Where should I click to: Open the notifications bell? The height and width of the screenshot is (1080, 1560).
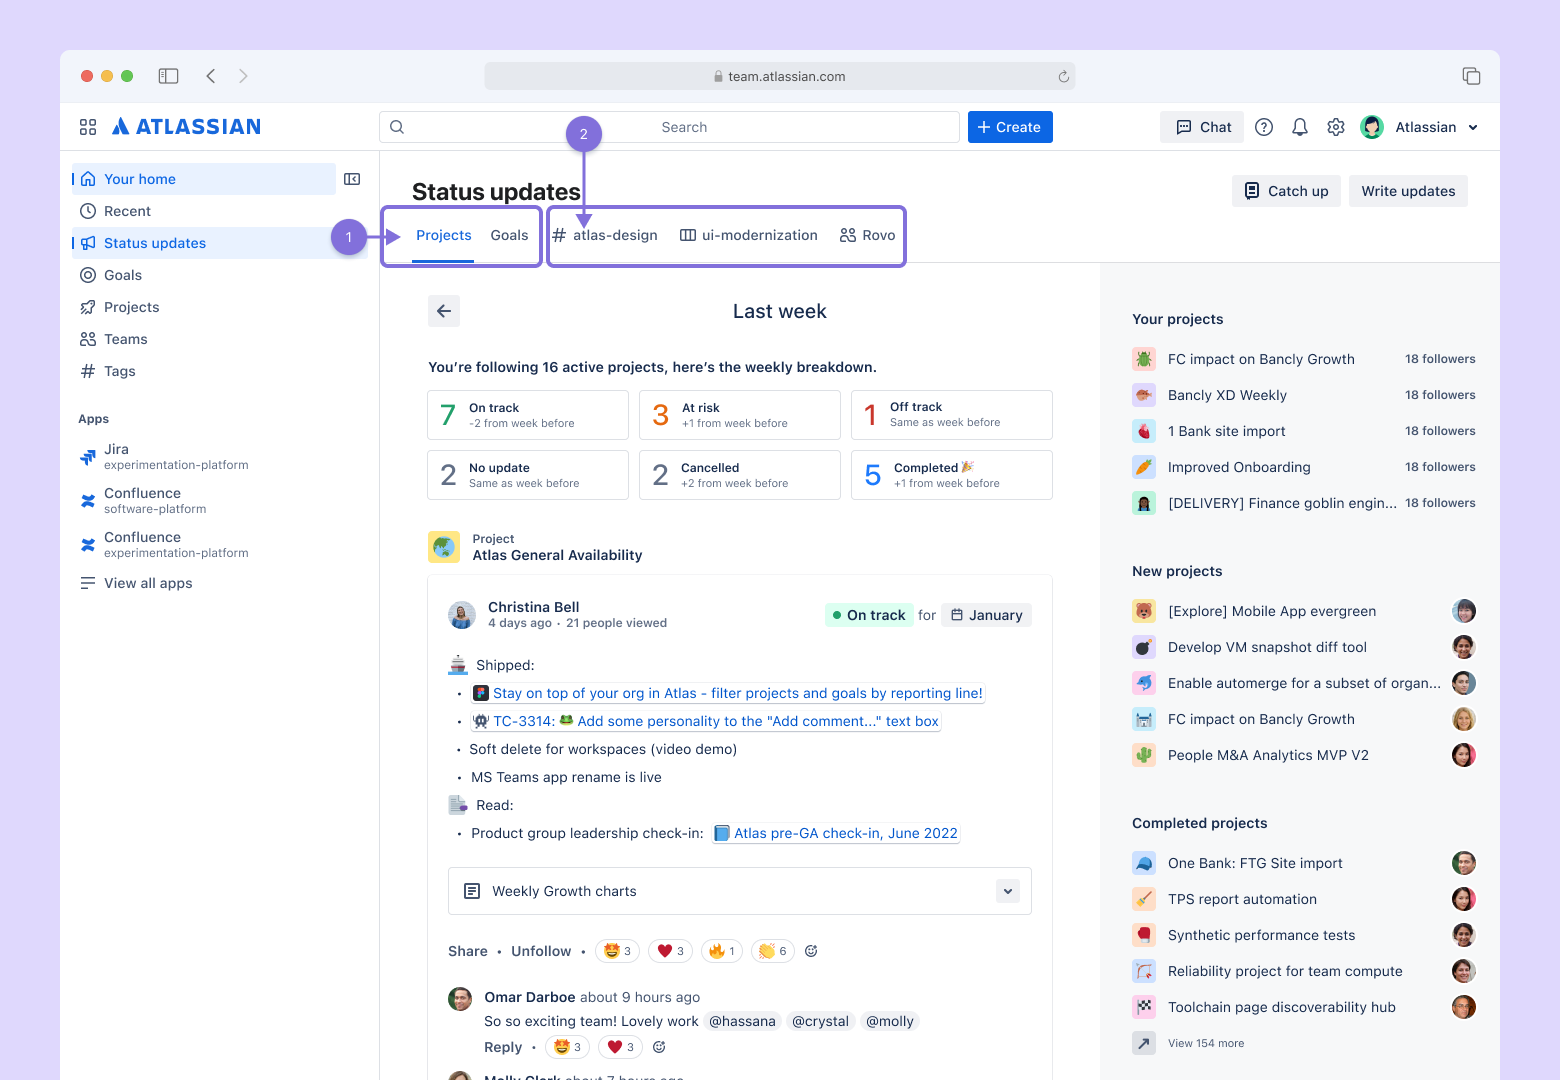[x=1299, y=126]
